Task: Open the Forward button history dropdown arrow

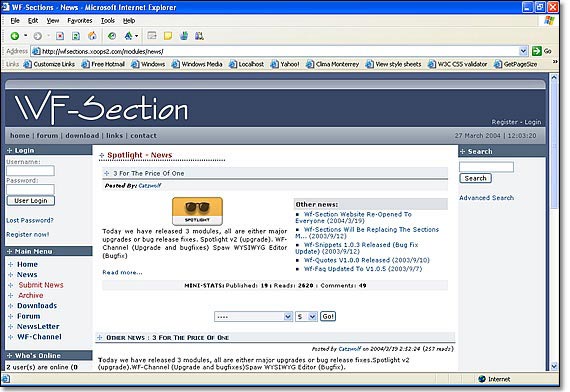Action: pyautogui.click(x=48, y=36)
